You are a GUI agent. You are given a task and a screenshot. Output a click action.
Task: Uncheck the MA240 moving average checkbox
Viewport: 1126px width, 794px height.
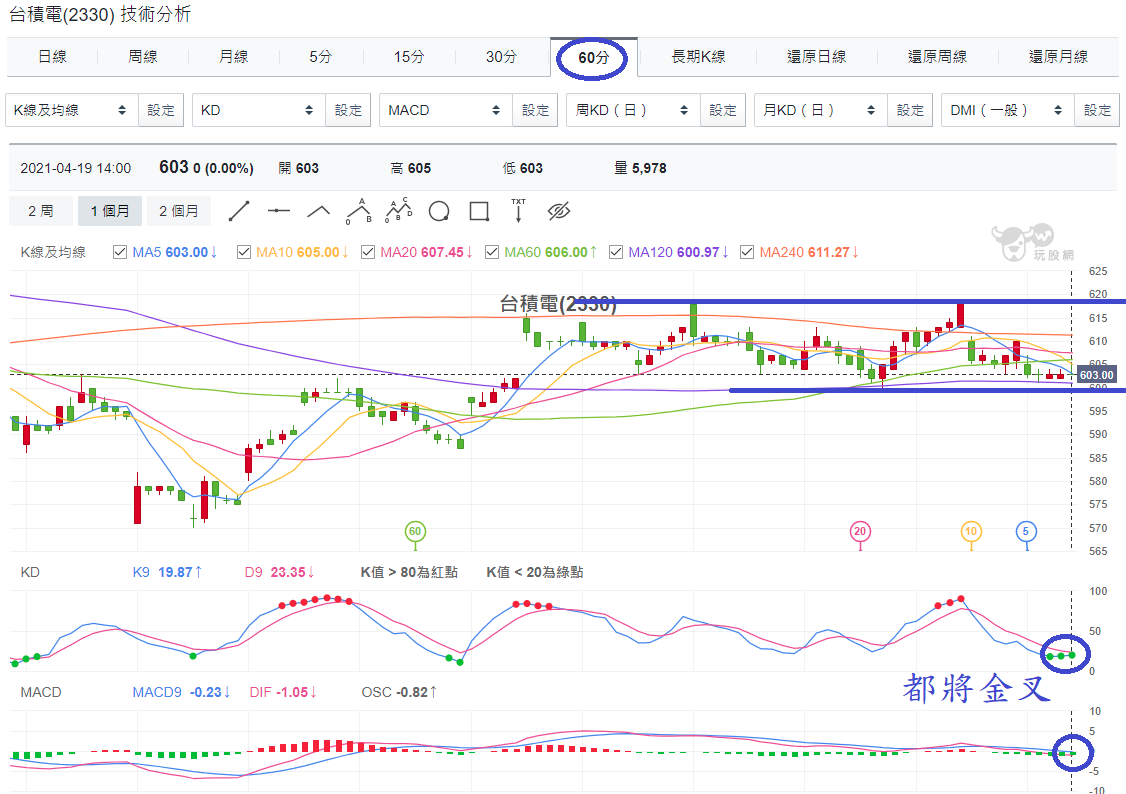747,252
